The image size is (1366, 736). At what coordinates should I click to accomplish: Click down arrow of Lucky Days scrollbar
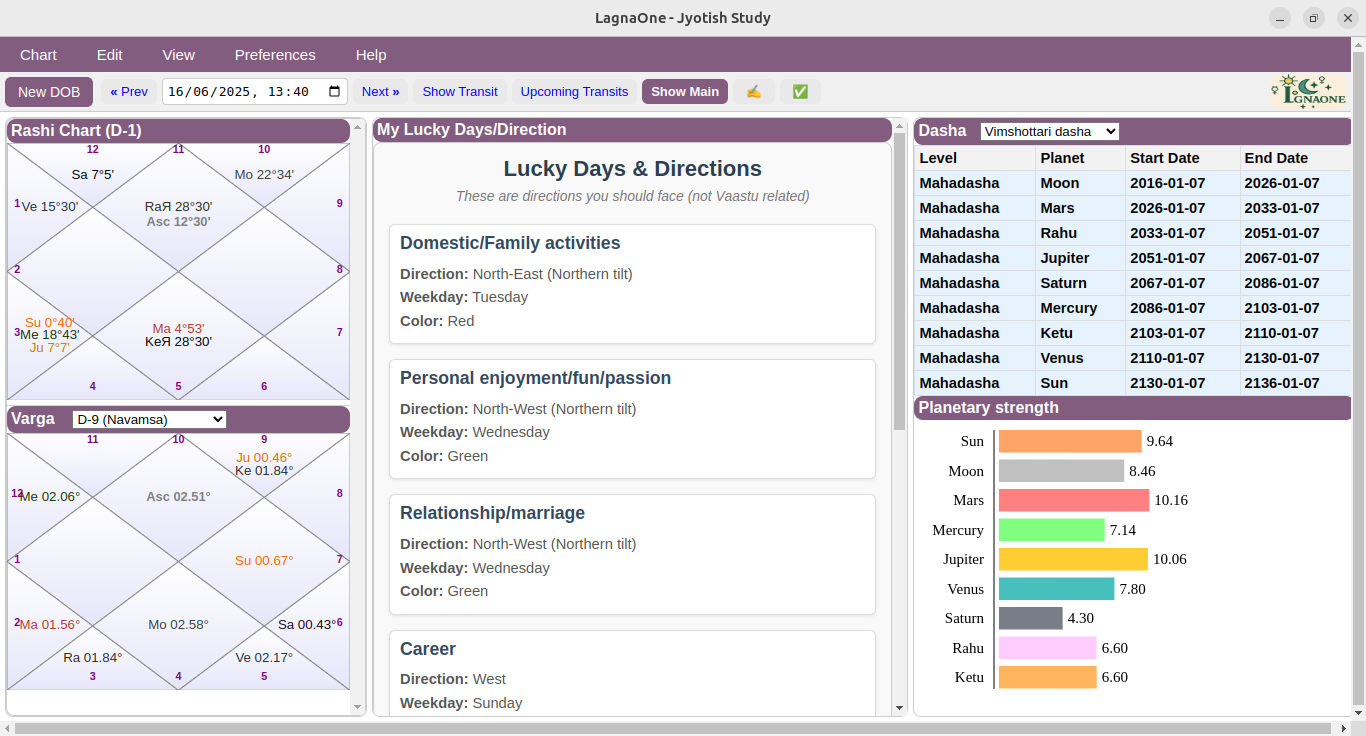pyautogui.click(x=899, y=708)
